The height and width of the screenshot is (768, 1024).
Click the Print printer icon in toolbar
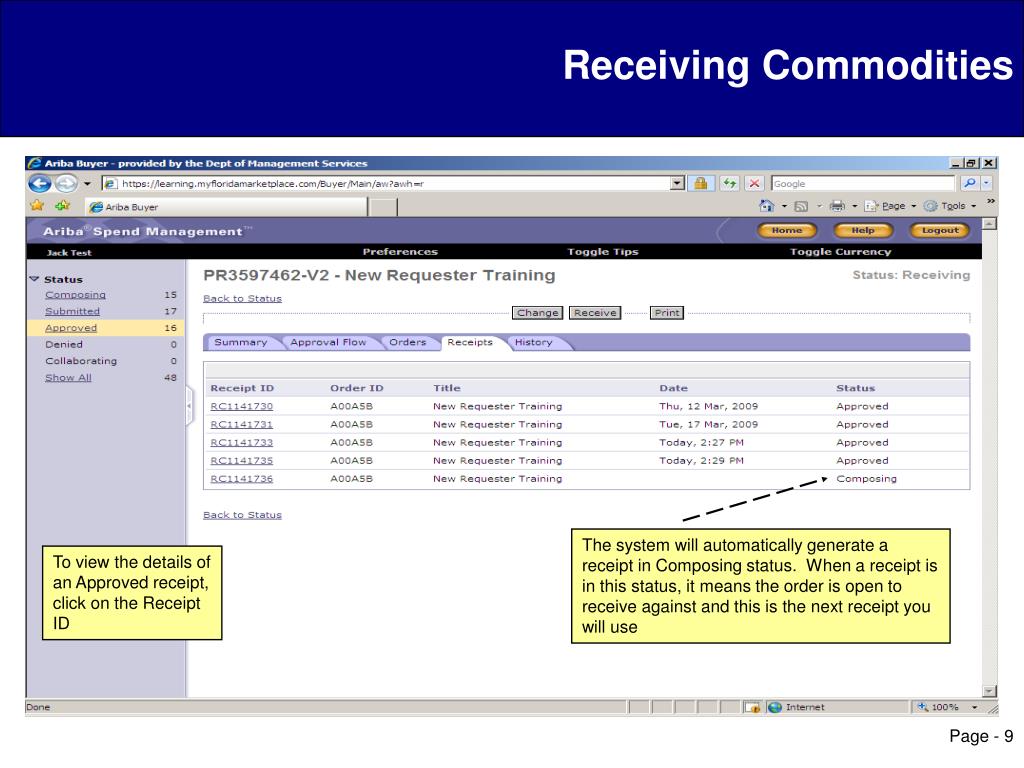(x=837, y=206)
